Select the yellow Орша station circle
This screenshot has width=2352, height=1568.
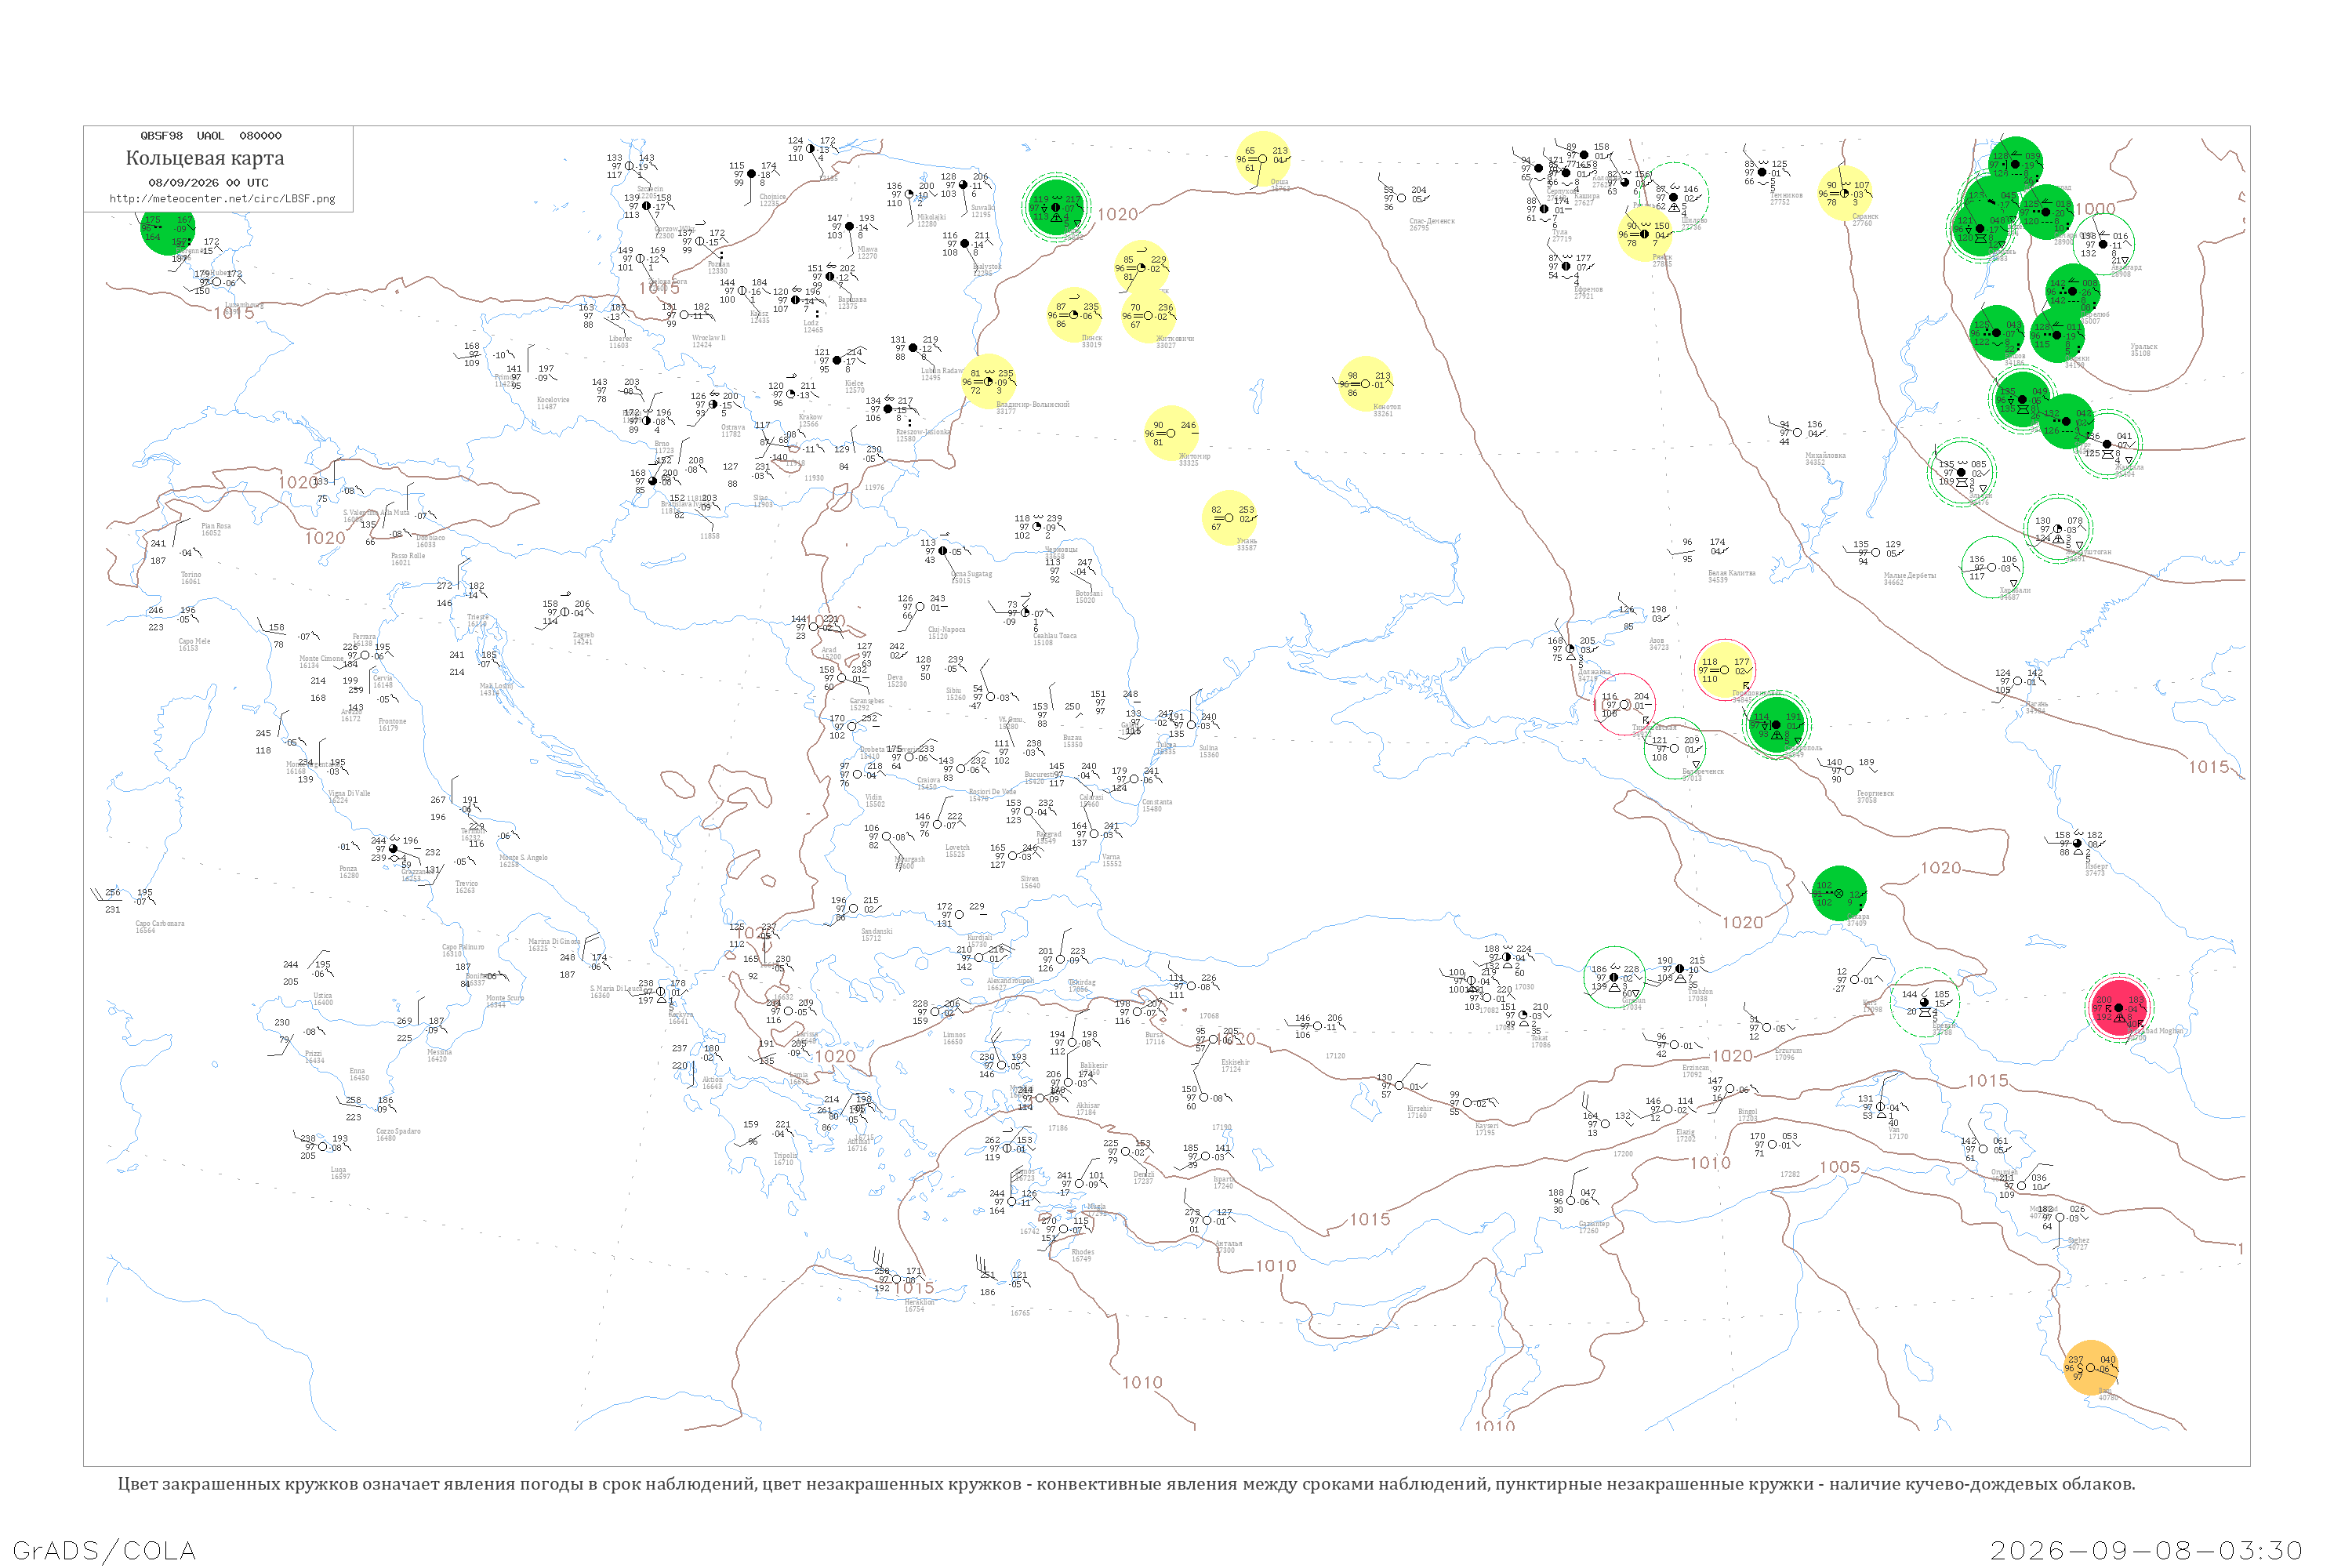pos(1262,159)
